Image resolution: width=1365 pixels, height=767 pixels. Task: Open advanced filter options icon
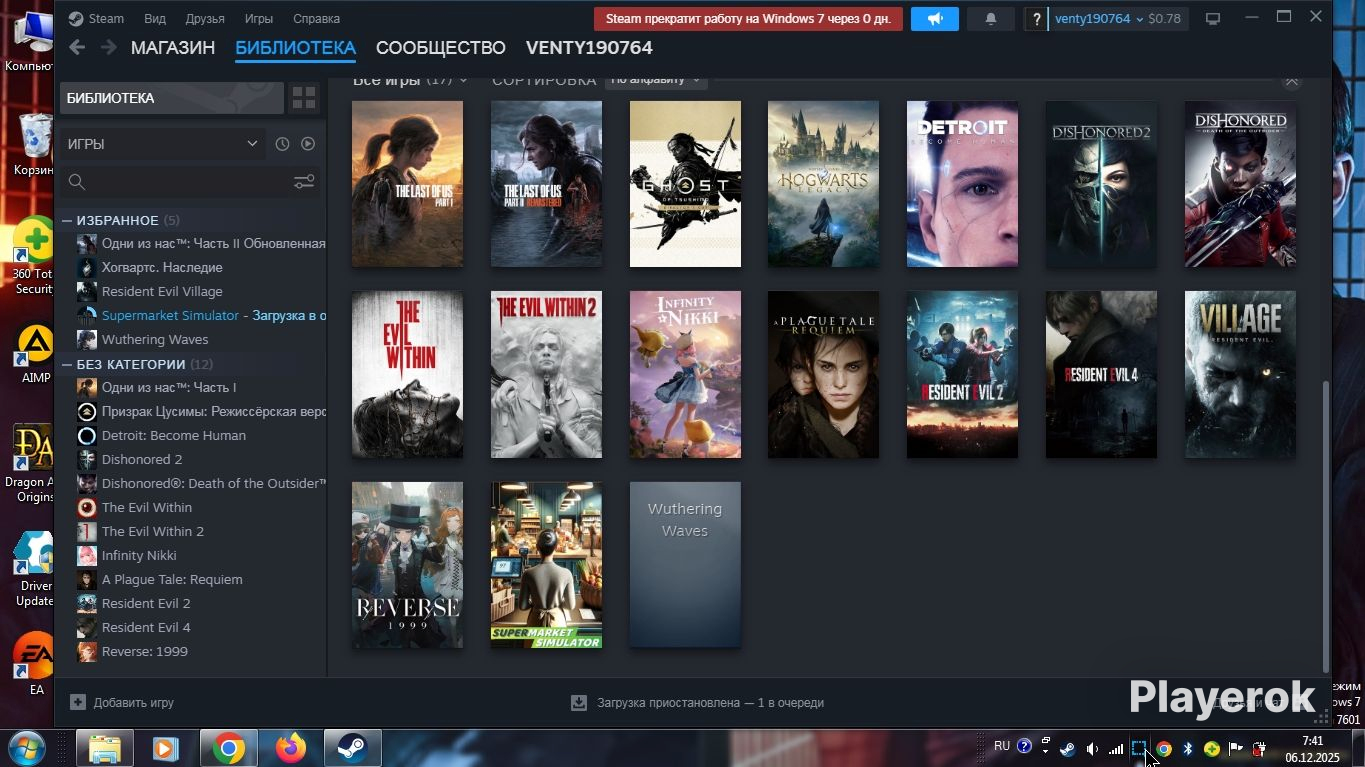click(x=304, y=181)
